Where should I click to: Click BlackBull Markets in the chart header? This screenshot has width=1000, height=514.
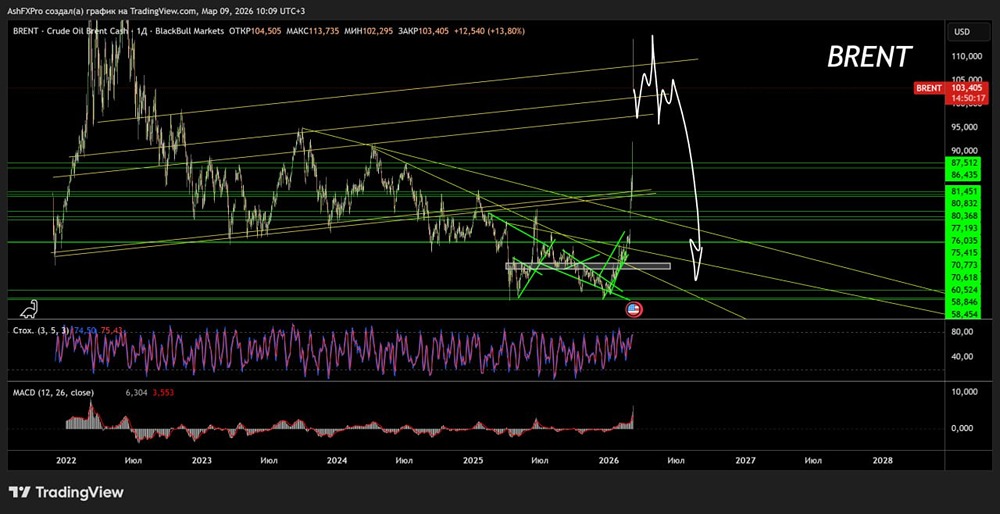pos(190,31)
